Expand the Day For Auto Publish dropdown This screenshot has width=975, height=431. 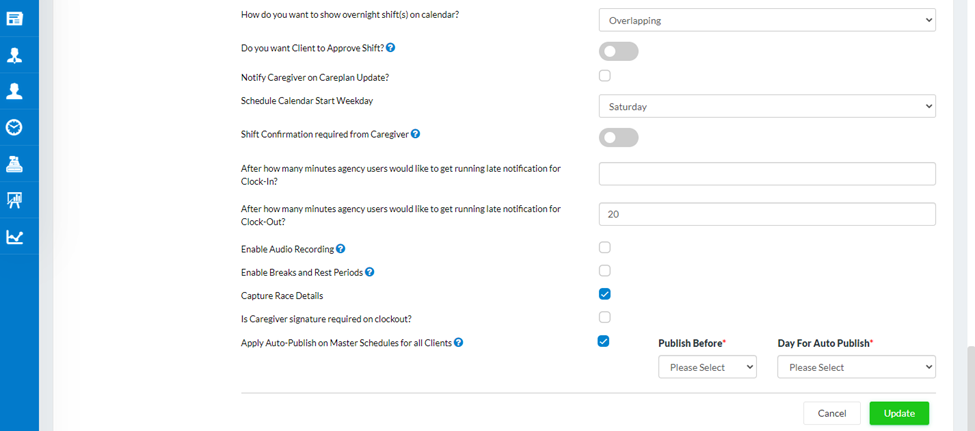pos(856,367)
